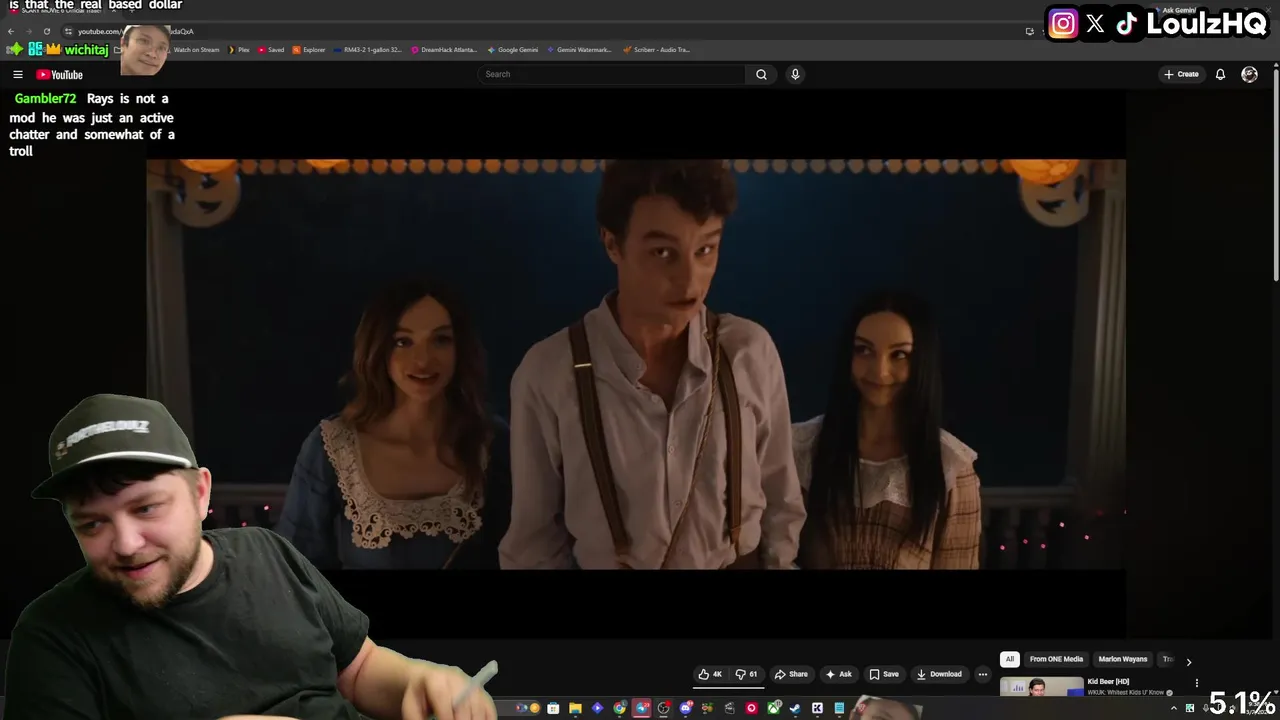Open the Kid Beer [HD] video thumbnail
This screenshot has width=1280, height=720.
click(x=1041, y=687)
